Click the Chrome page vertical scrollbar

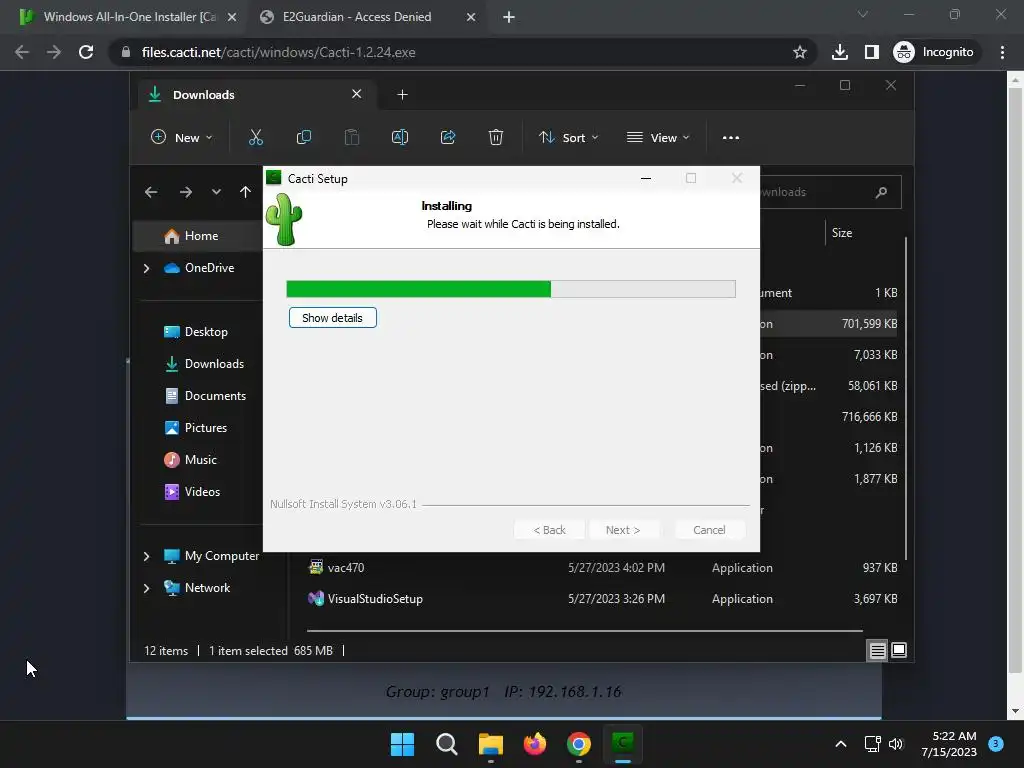1015,396
